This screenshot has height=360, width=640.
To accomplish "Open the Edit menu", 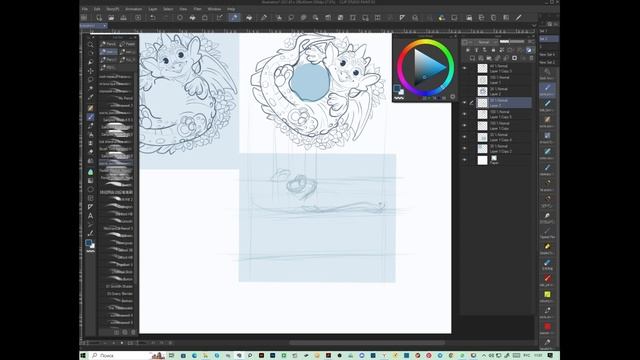I will click(x=97, y=9).
